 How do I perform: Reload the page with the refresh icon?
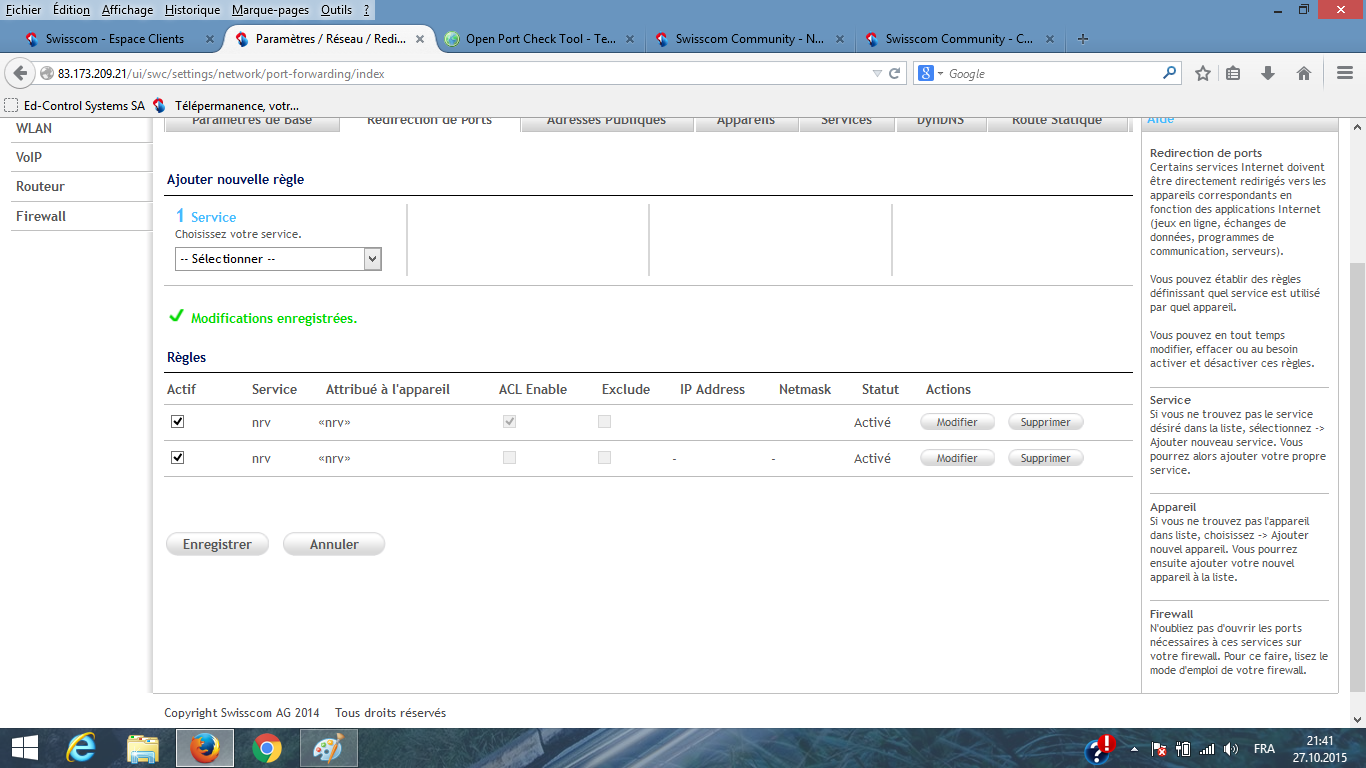tap(895, 74)
